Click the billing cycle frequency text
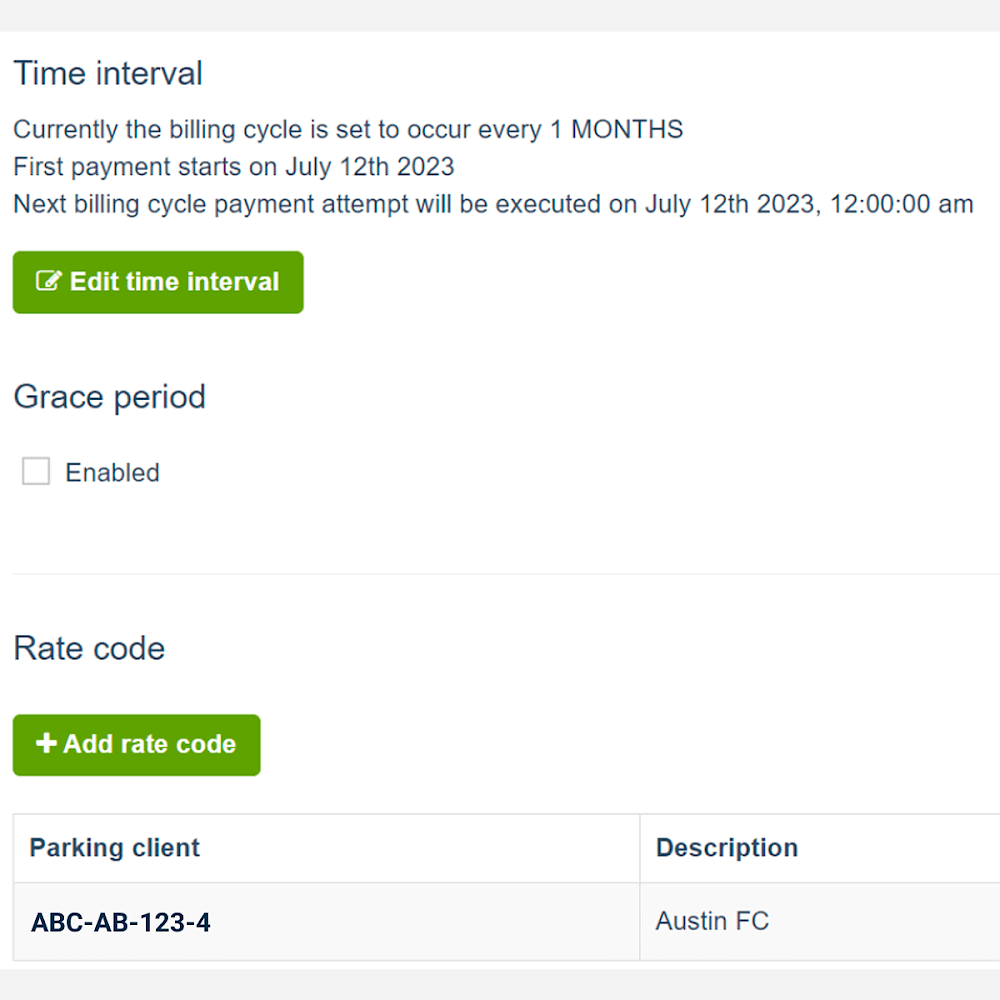This screenshot has width=1000, height=1000. coord(347,129)
